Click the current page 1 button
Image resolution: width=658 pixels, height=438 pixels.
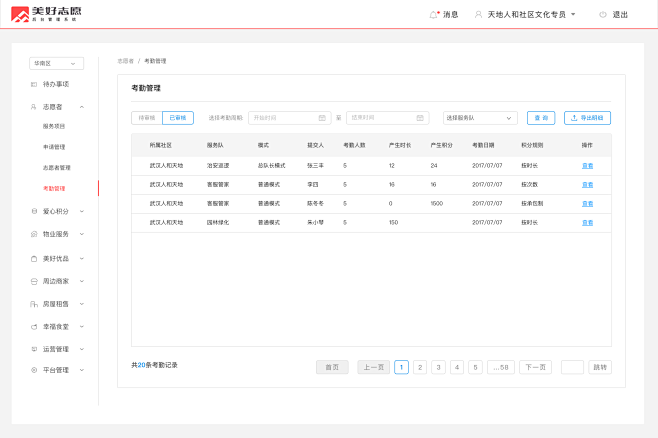click(402, 367)
